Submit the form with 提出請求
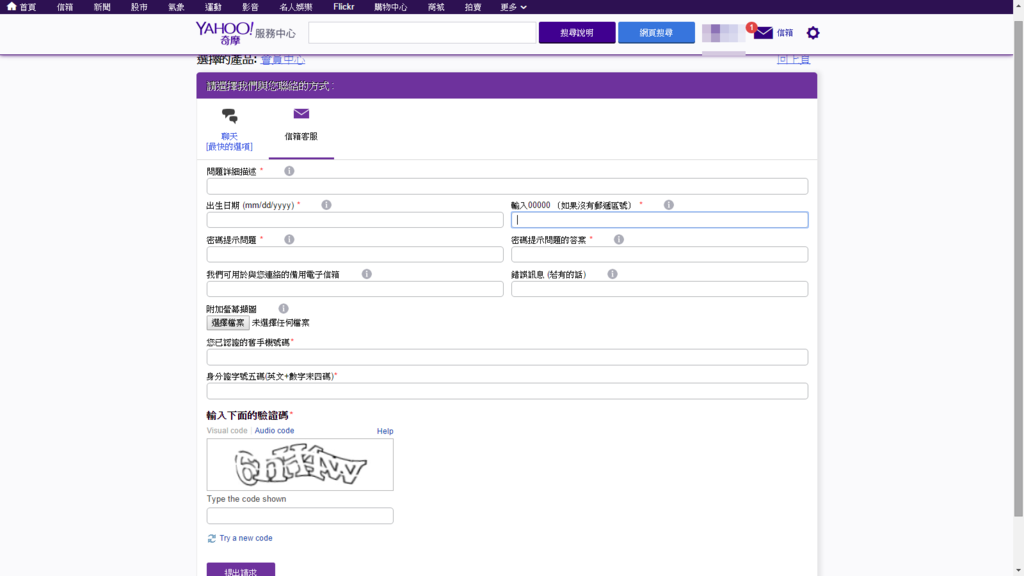1024x576 pixels. pos(240,569)
